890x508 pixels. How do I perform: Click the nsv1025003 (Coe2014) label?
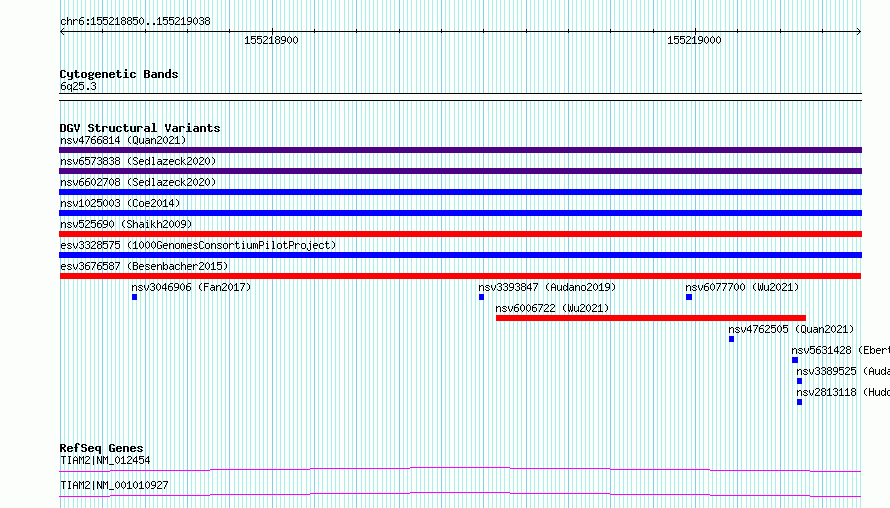(120, 203)
